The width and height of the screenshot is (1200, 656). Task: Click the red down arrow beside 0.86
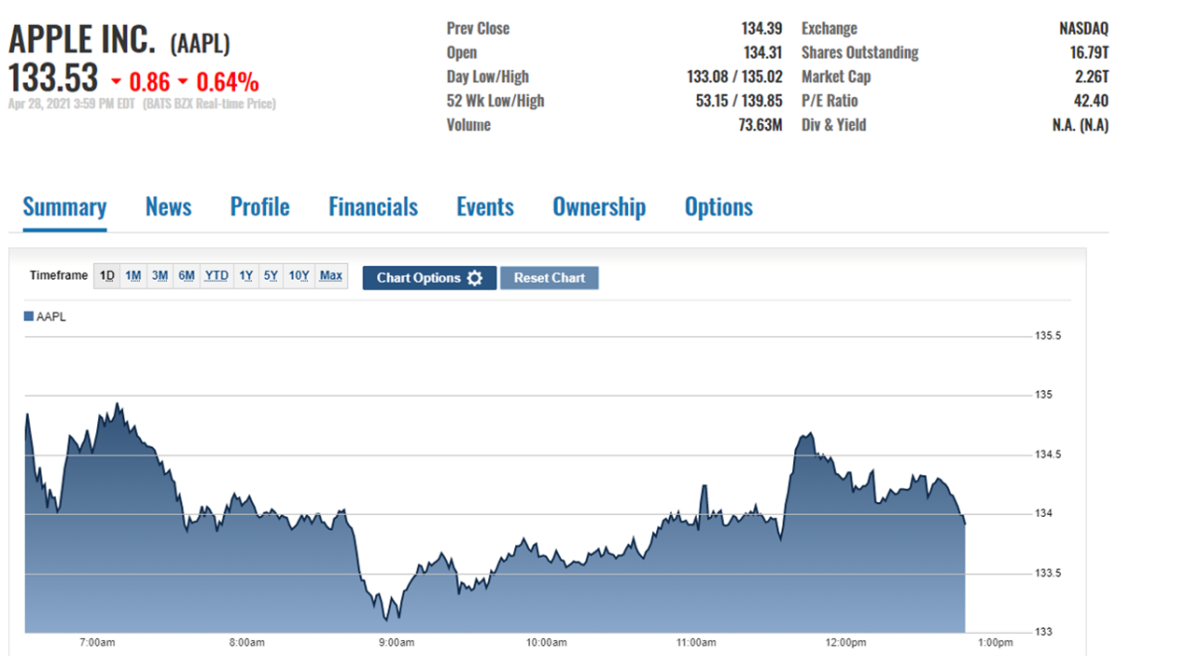(x=117, y=81)
